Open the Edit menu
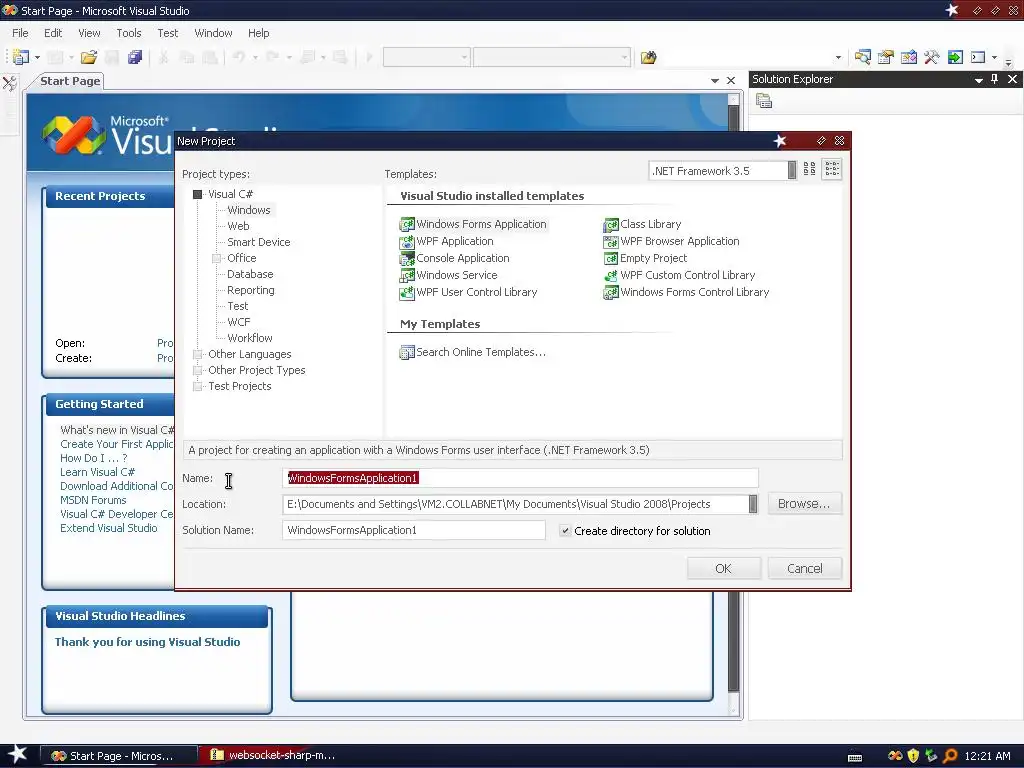Viewport: 1024px width, 768px height. (53, 33)
